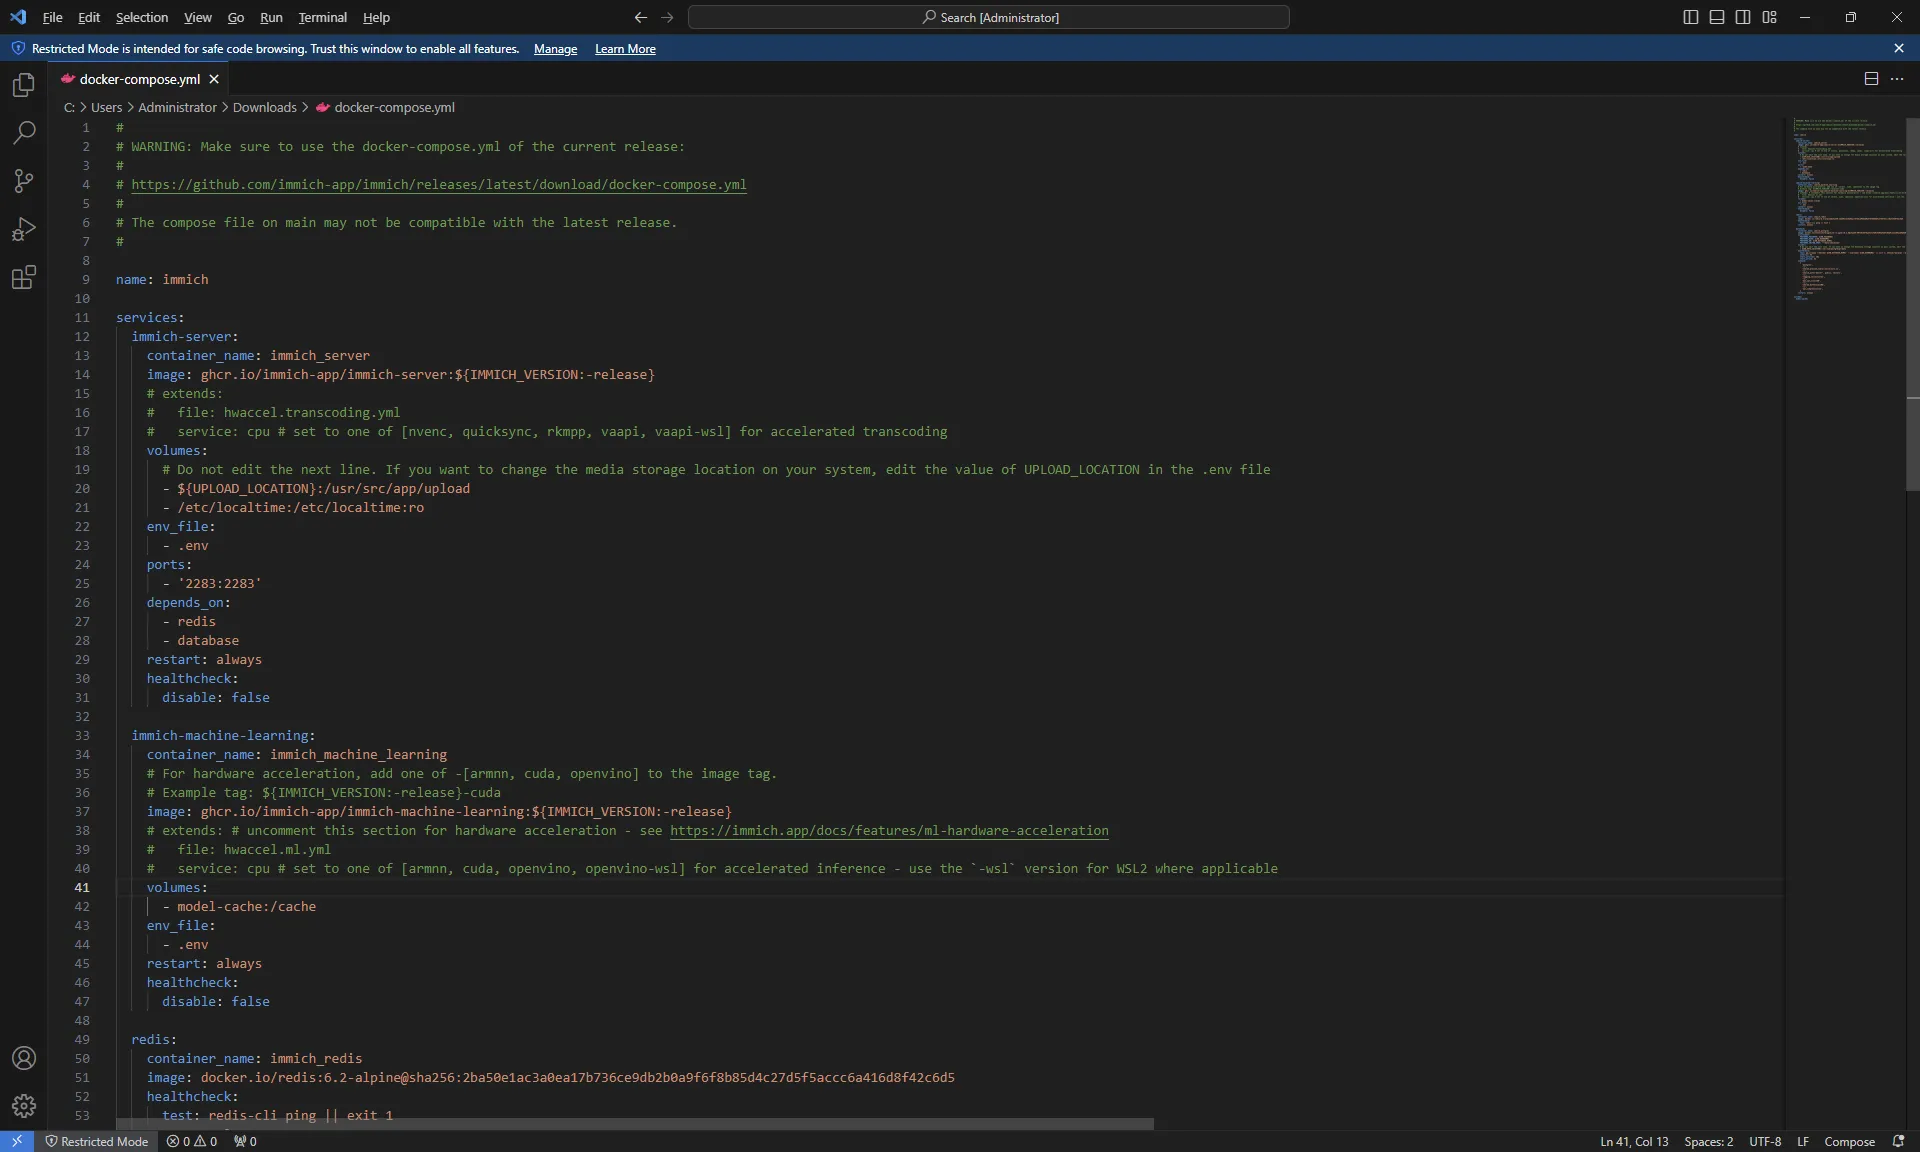Open the Customize Layout menu
The width and height of the screenshot is (1920, 1152).
pyautogui.click(x=1770, y=17)
